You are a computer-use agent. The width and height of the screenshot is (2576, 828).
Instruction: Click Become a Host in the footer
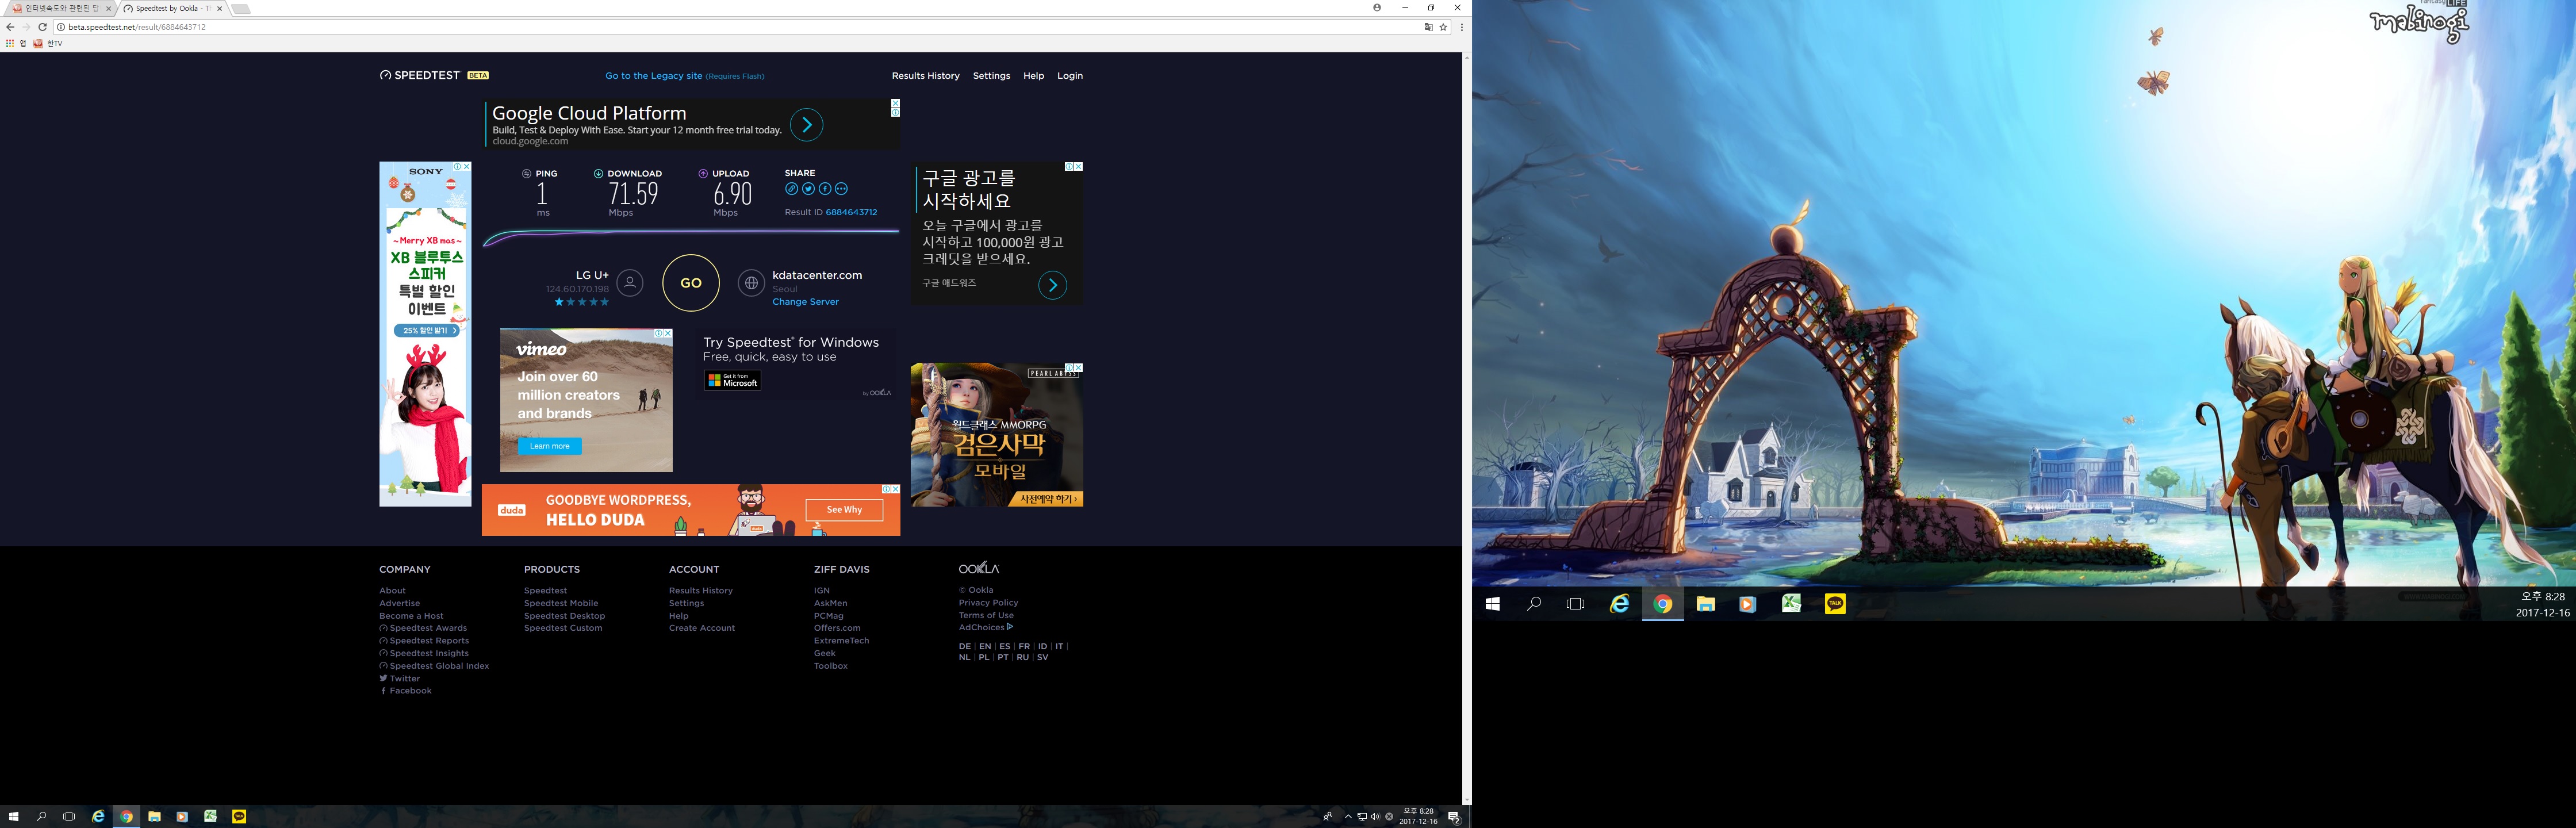[x=411, y=616]
